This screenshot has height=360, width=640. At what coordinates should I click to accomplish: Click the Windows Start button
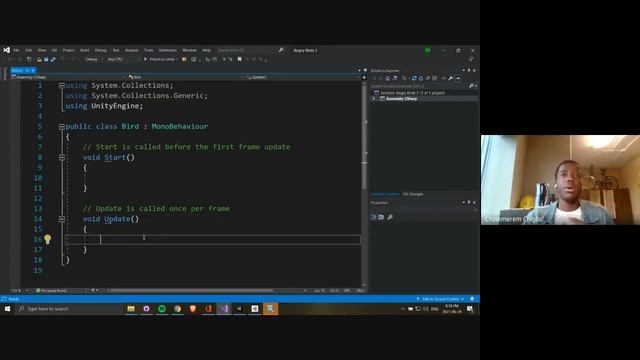[x=7, y=309]
